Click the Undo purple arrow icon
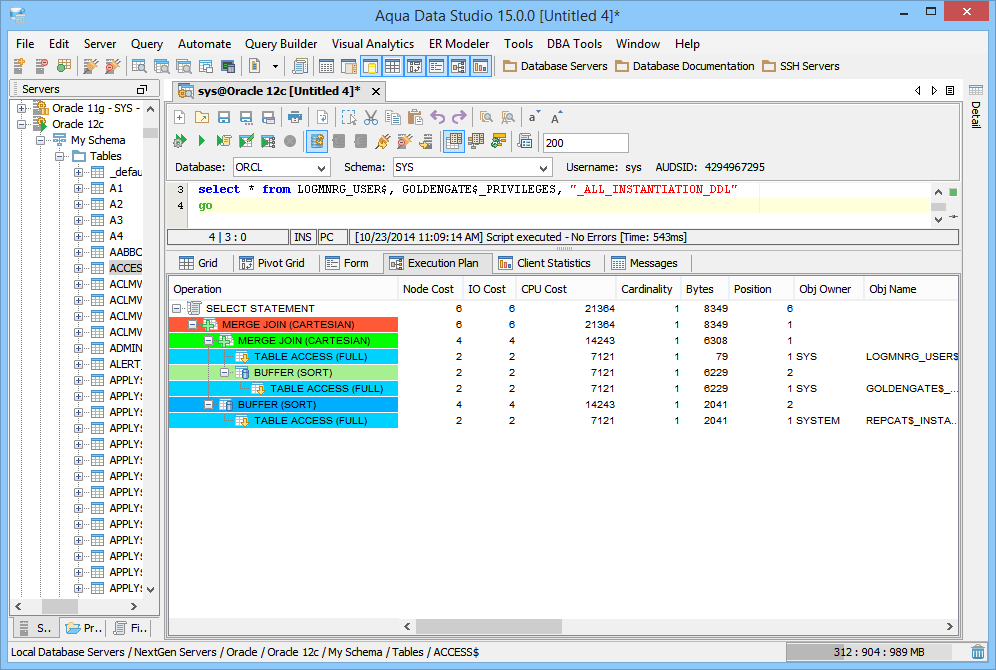Screen dimensions: 996x670 click(x=438, y=117)
